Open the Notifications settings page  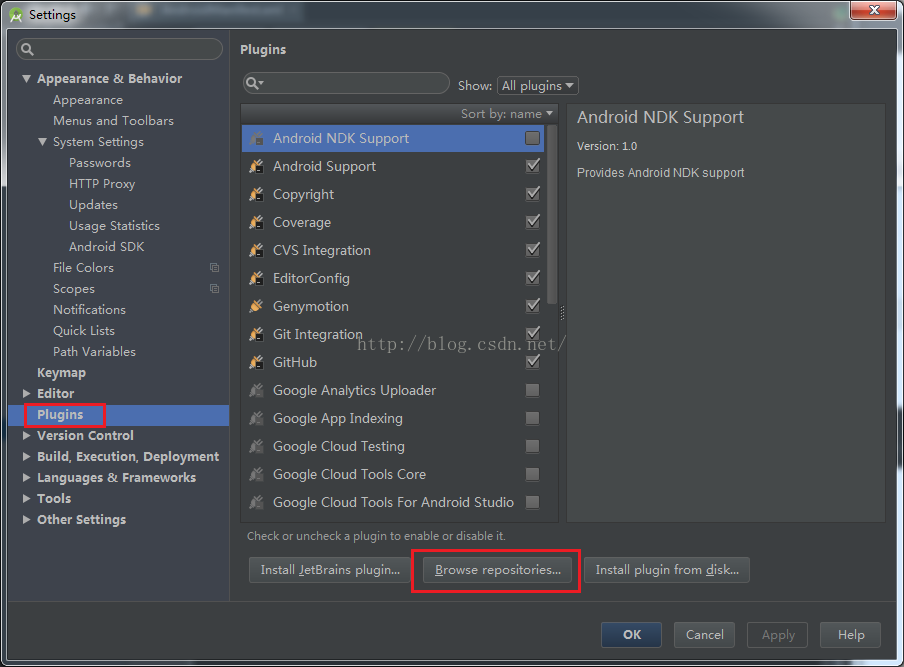[89, 310]
